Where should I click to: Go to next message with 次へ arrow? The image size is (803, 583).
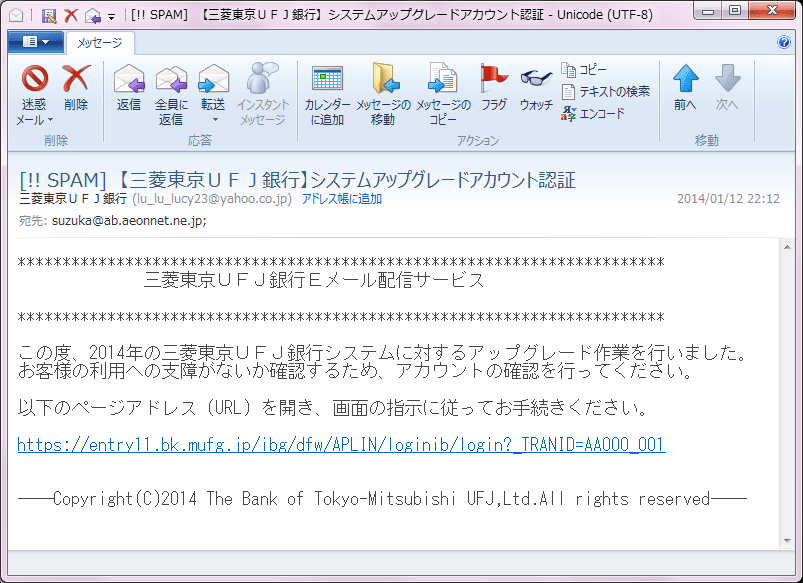click(x=727, y=87)
